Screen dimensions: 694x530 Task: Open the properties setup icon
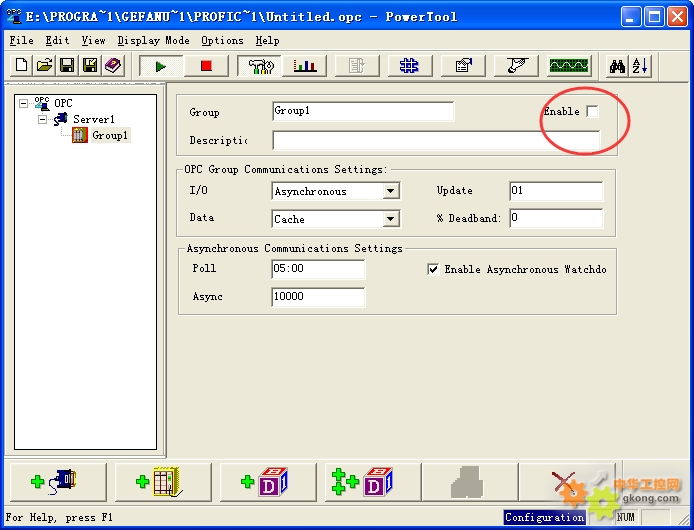coord(463,66)
